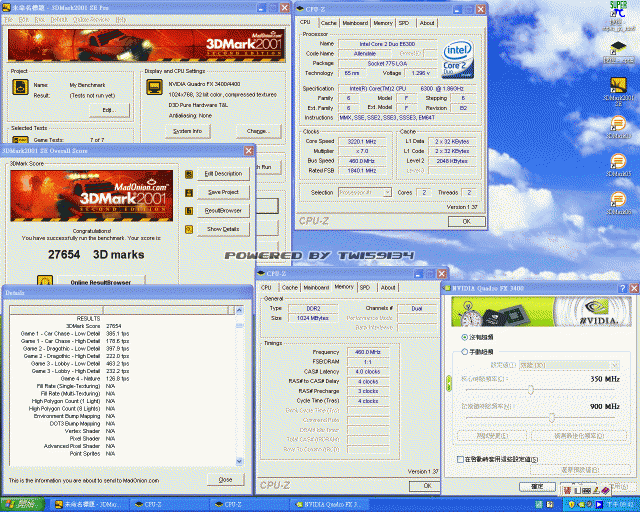The image size is (640, 512).
Task: Switch to NVIDIA Quadro FX taskbar item
Action: (x=328, y=505)
